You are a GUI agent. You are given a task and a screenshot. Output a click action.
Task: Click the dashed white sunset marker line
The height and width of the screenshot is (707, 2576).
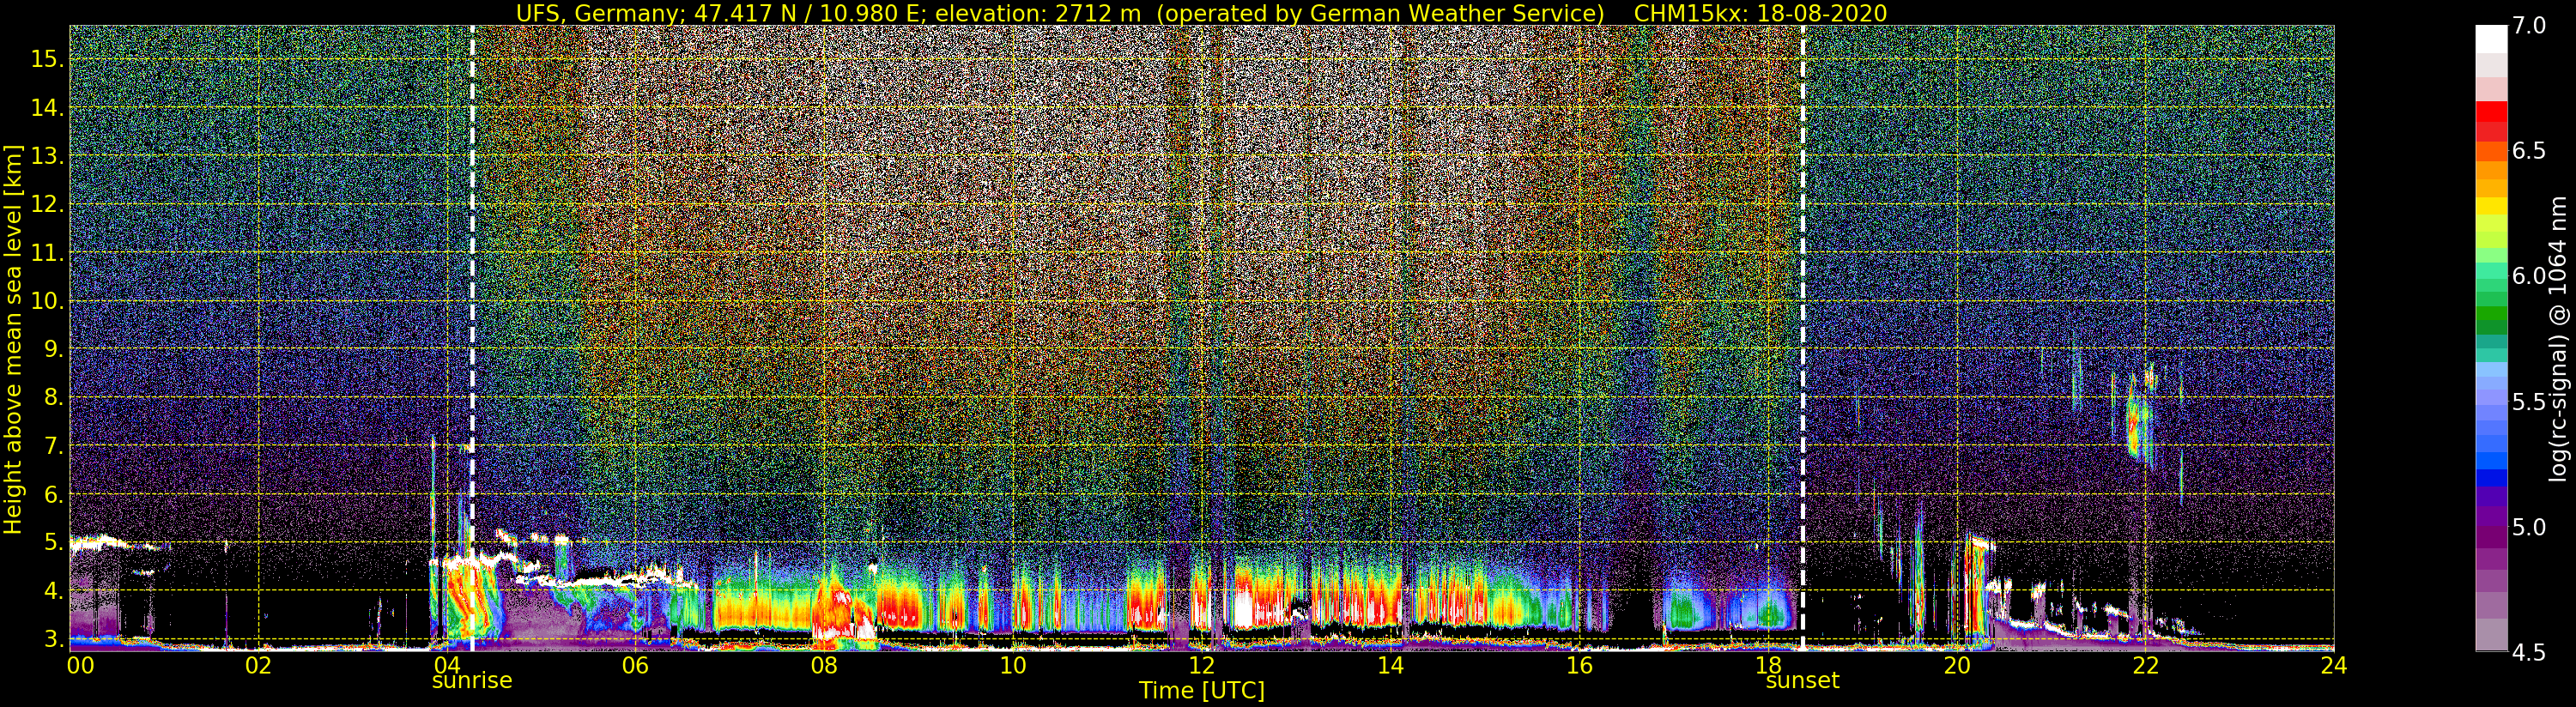coord(1803,338)
